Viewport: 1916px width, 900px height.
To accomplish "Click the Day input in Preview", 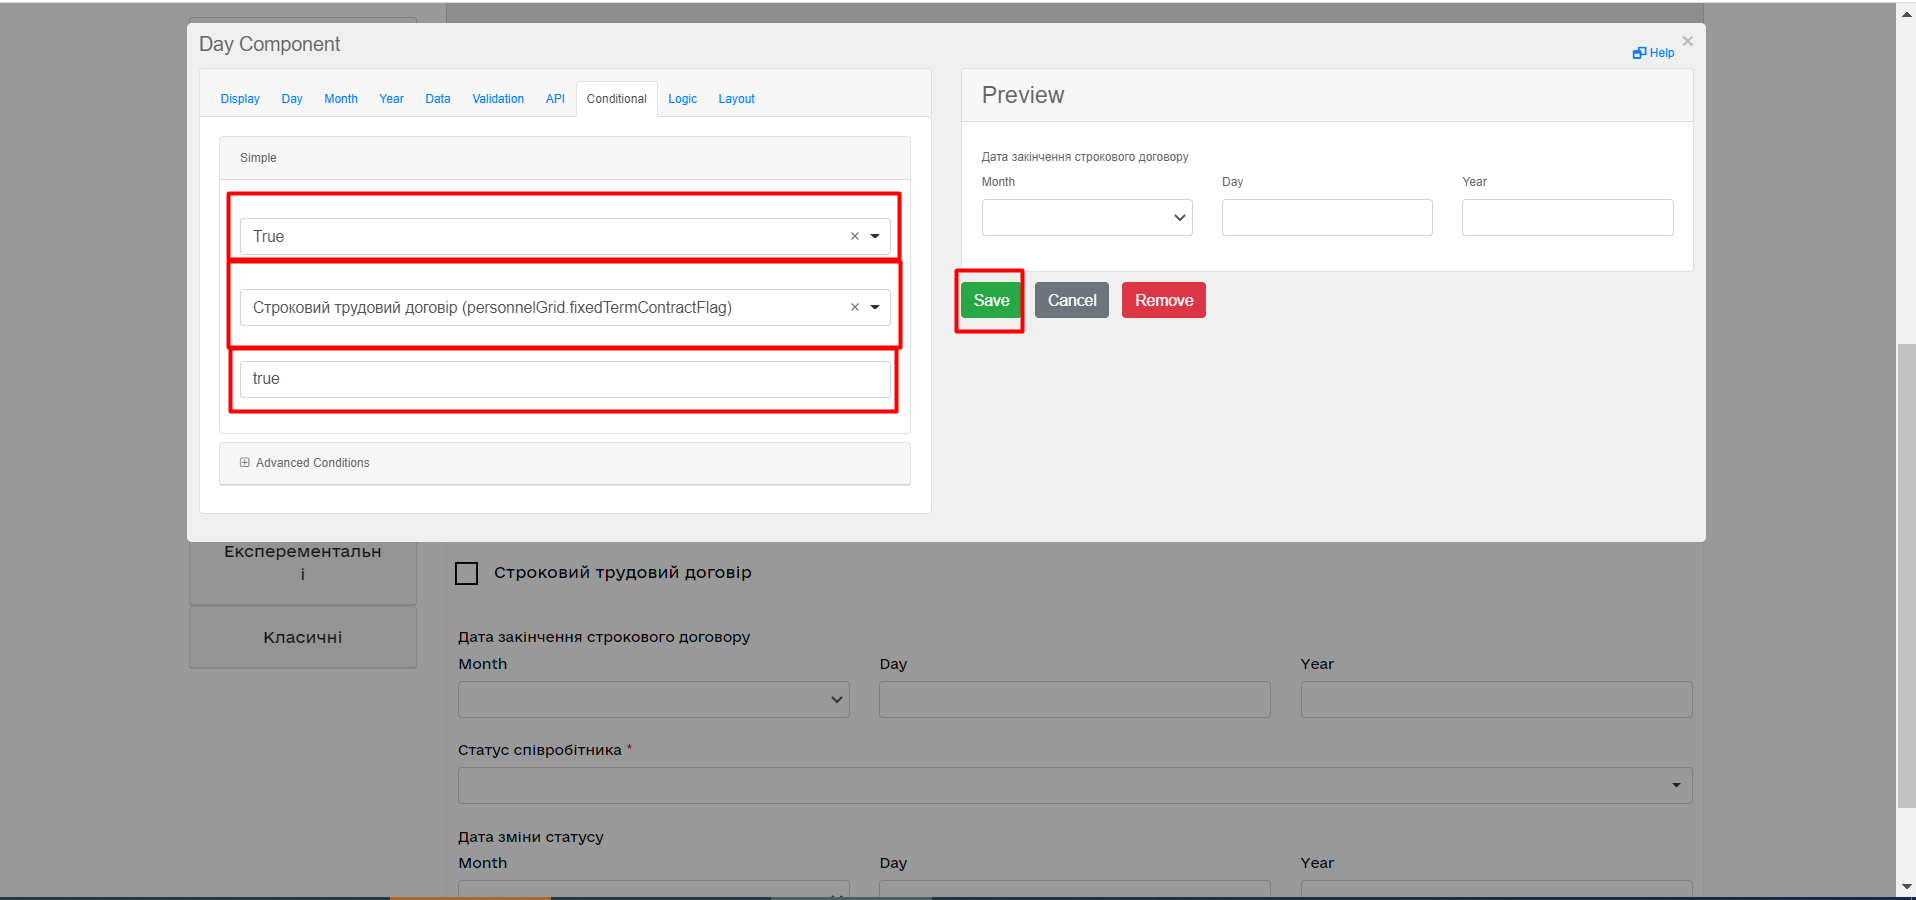I will coord(1326,218).
